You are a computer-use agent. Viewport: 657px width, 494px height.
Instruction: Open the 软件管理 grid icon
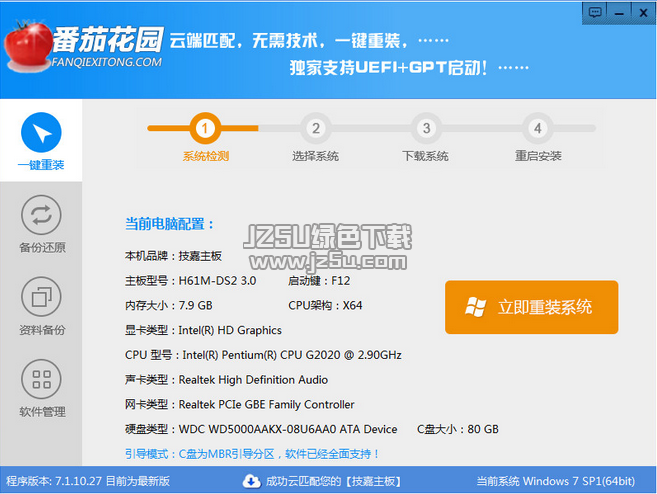41,379
